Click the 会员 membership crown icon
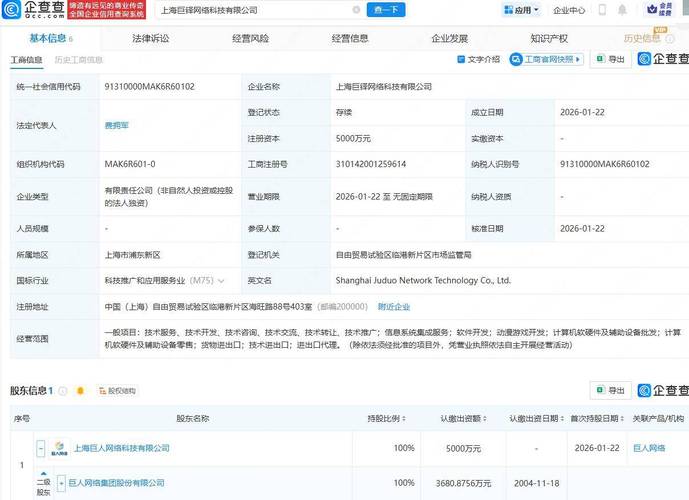This screenshot has width=689, height=500. pos(666,10)
